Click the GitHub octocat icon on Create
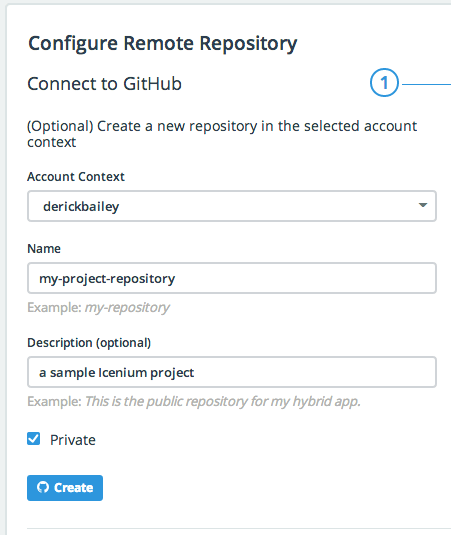The image size is (451, 535). (x=43, y=487)
